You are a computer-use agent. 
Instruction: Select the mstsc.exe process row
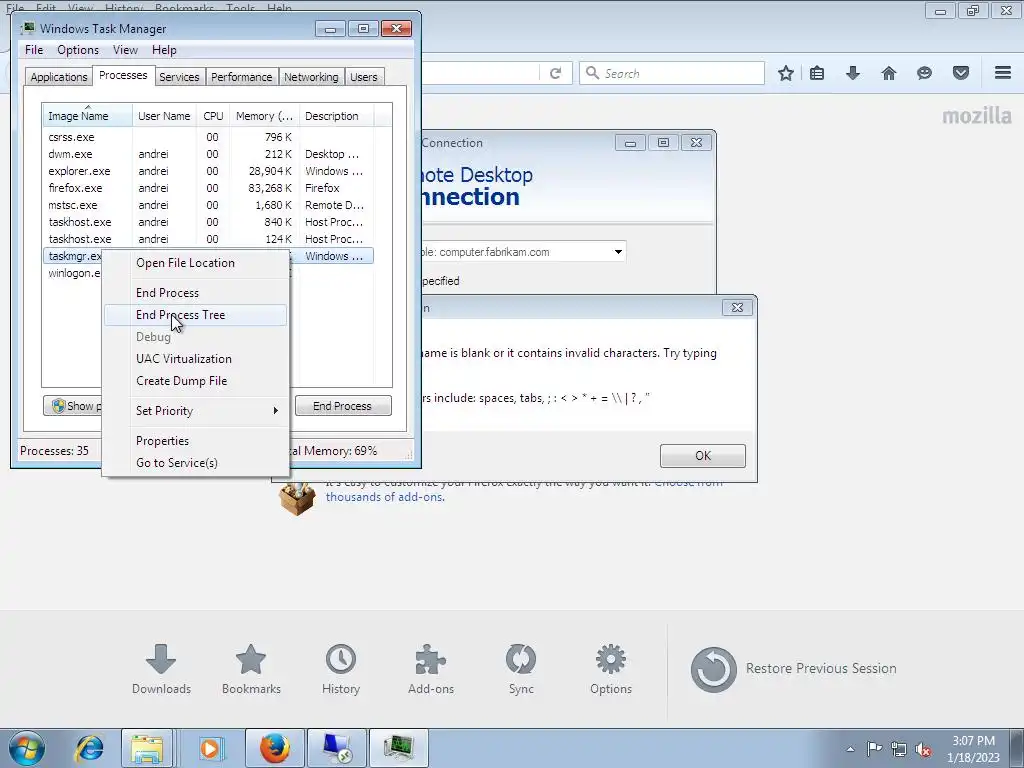coord(208,205)
